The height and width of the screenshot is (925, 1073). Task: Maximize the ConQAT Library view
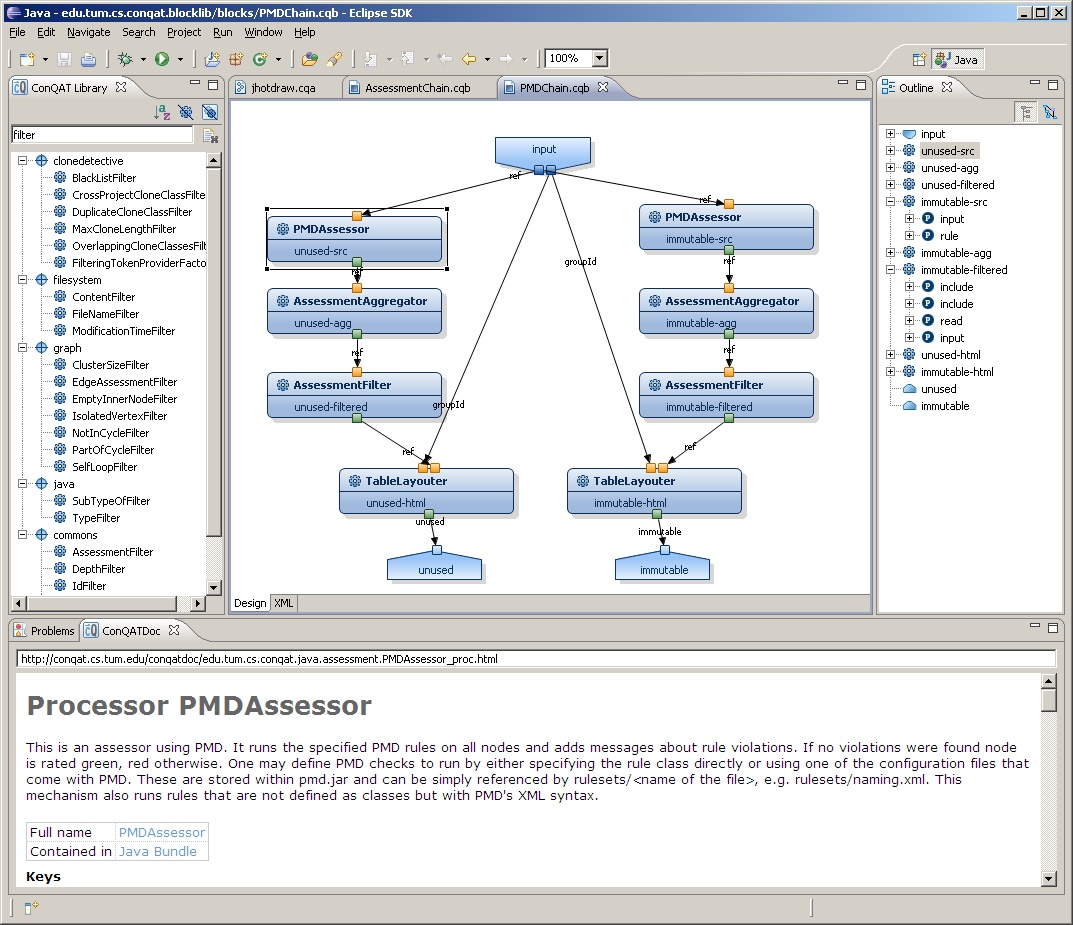click(214, 85)
